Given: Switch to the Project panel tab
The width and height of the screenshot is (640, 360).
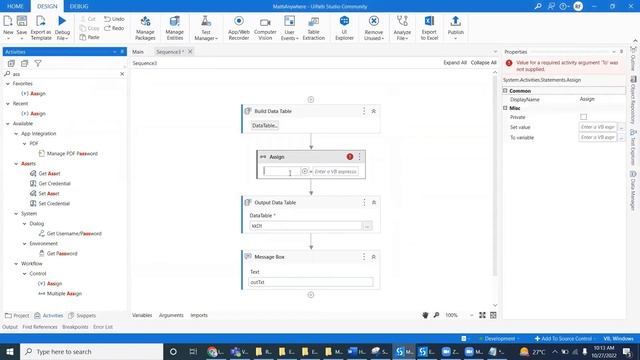Looking at the screenshot, I should pyautogui.click(x=17, y=316).
